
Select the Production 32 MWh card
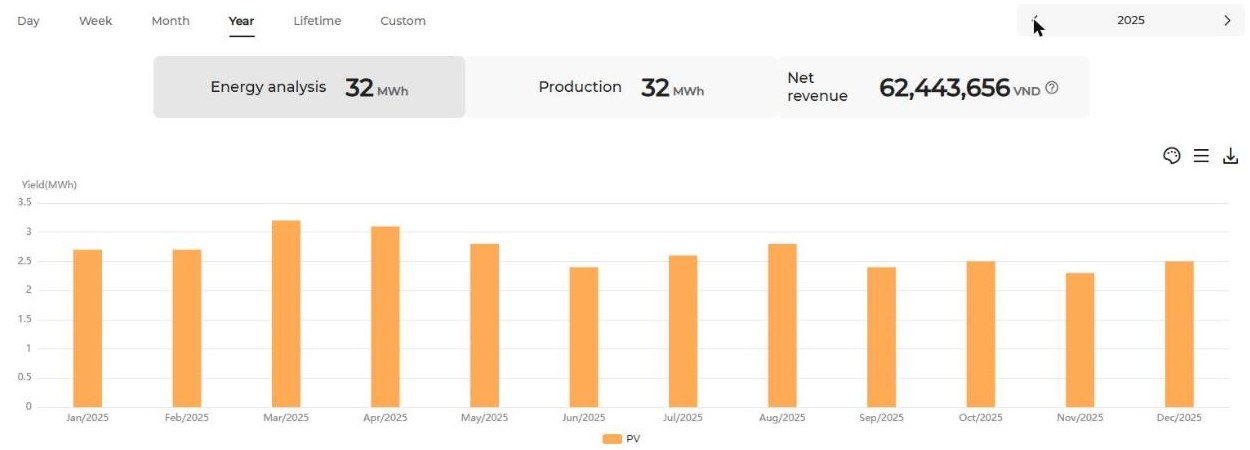click(x=621, y=87)
